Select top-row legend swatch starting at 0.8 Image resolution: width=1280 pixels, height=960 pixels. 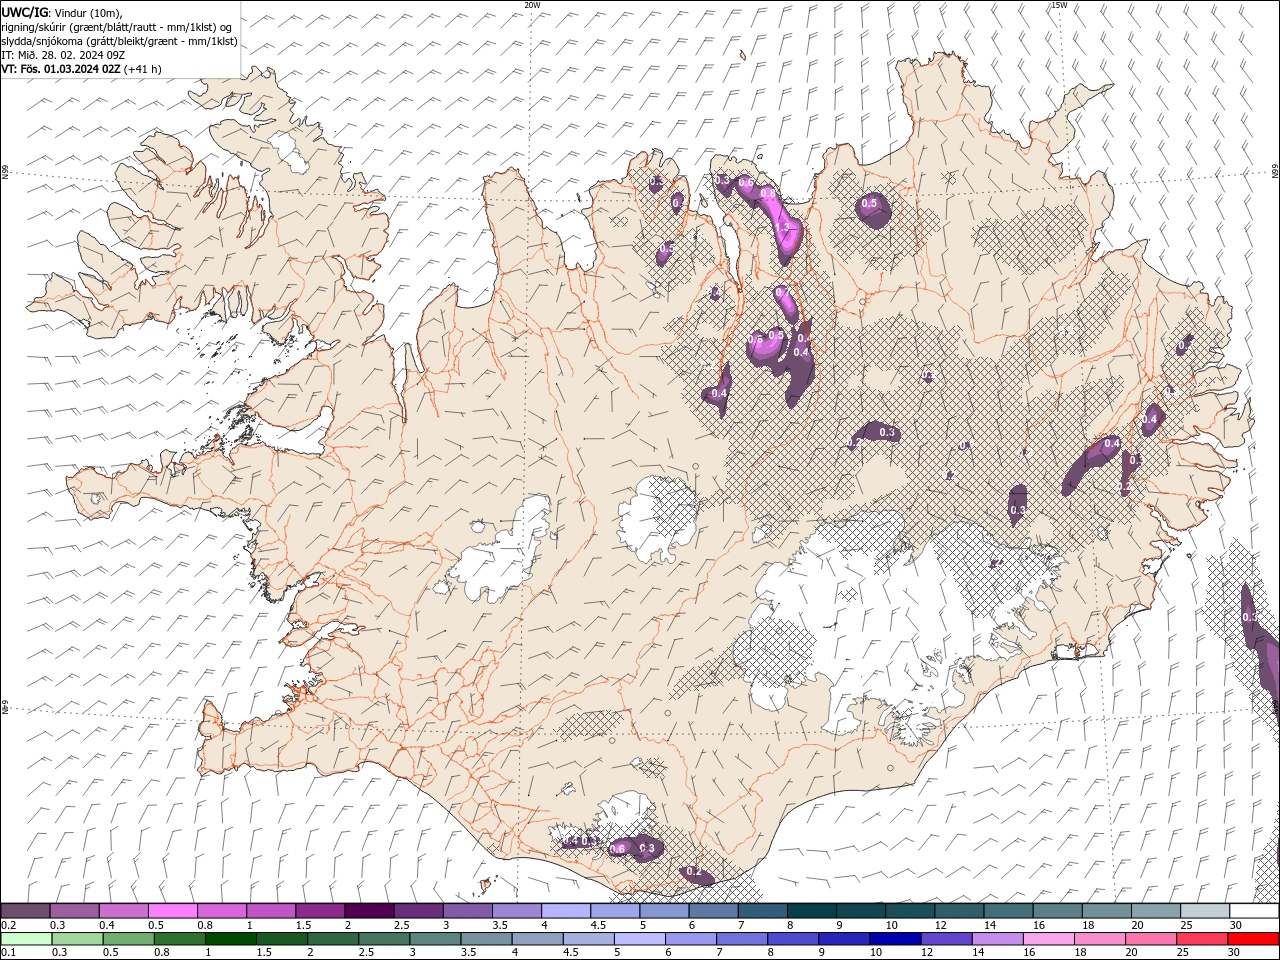tap(221, 911)
